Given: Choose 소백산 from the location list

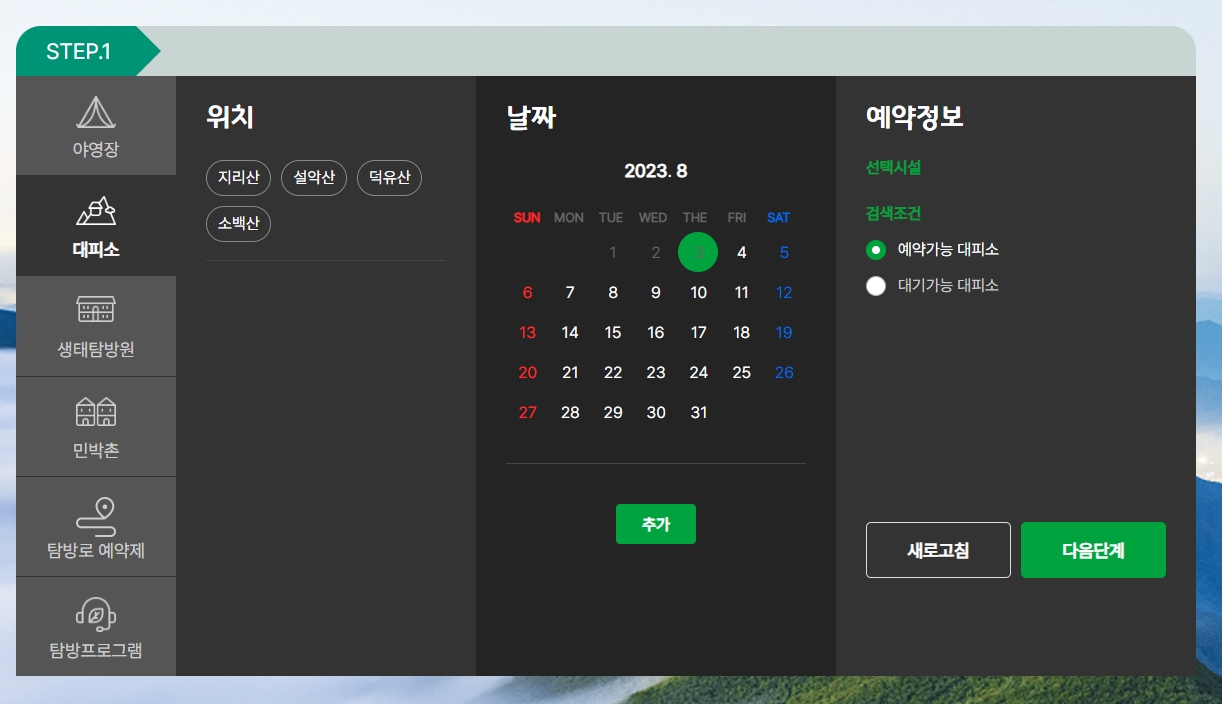Looking at the screenshot, I should 238,223.
